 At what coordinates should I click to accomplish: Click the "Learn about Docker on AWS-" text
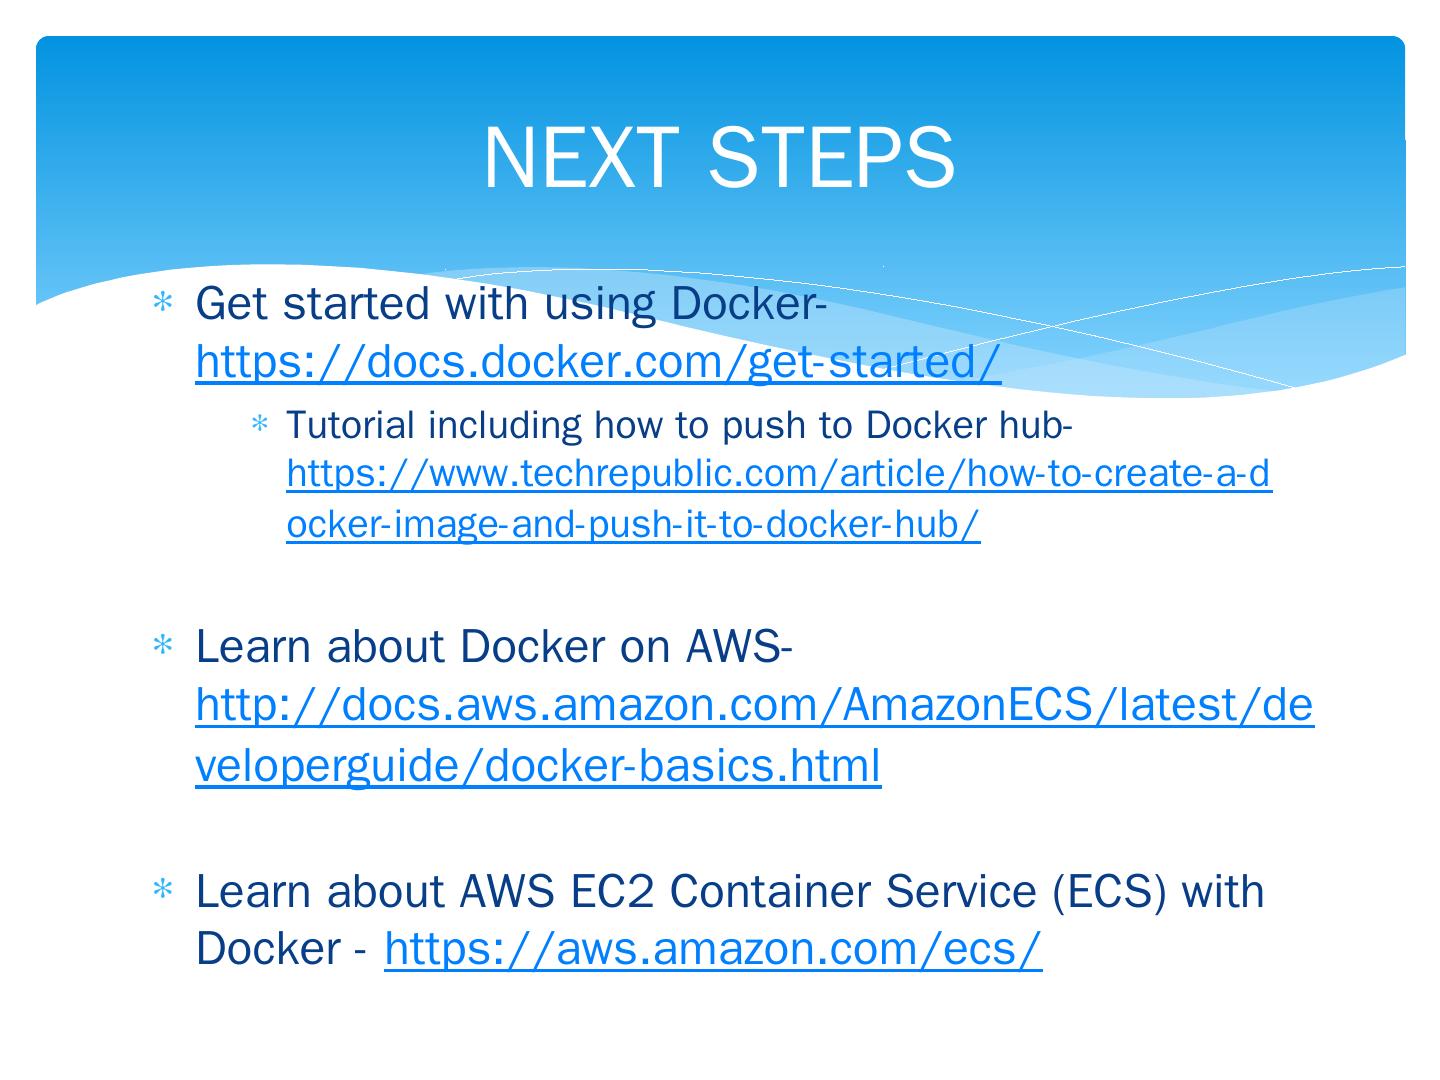coord(494,647)
